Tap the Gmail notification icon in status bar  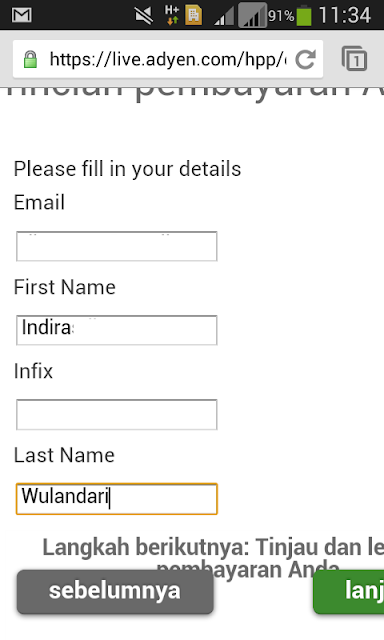[22, 15]
